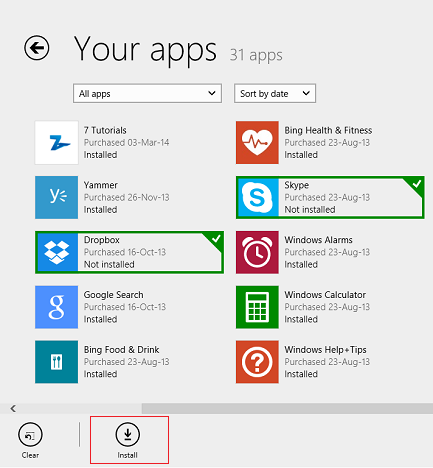Click the 'Your apps' page title
This screenshot has width=433, height=468.
tap(145, 50)
